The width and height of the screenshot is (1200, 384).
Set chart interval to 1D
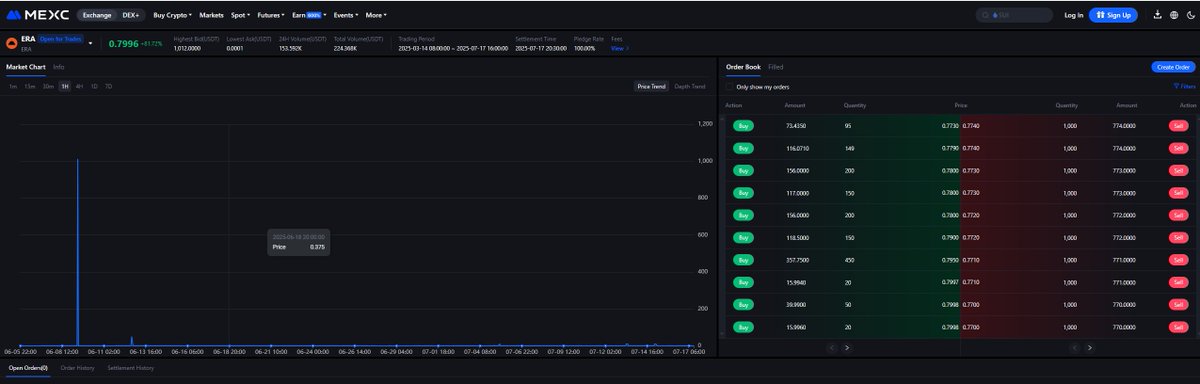94,87
